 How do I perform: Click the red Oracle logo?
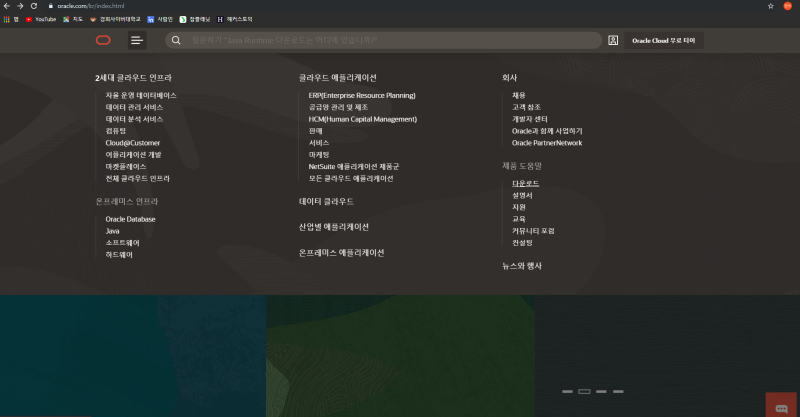click(103, 40)
